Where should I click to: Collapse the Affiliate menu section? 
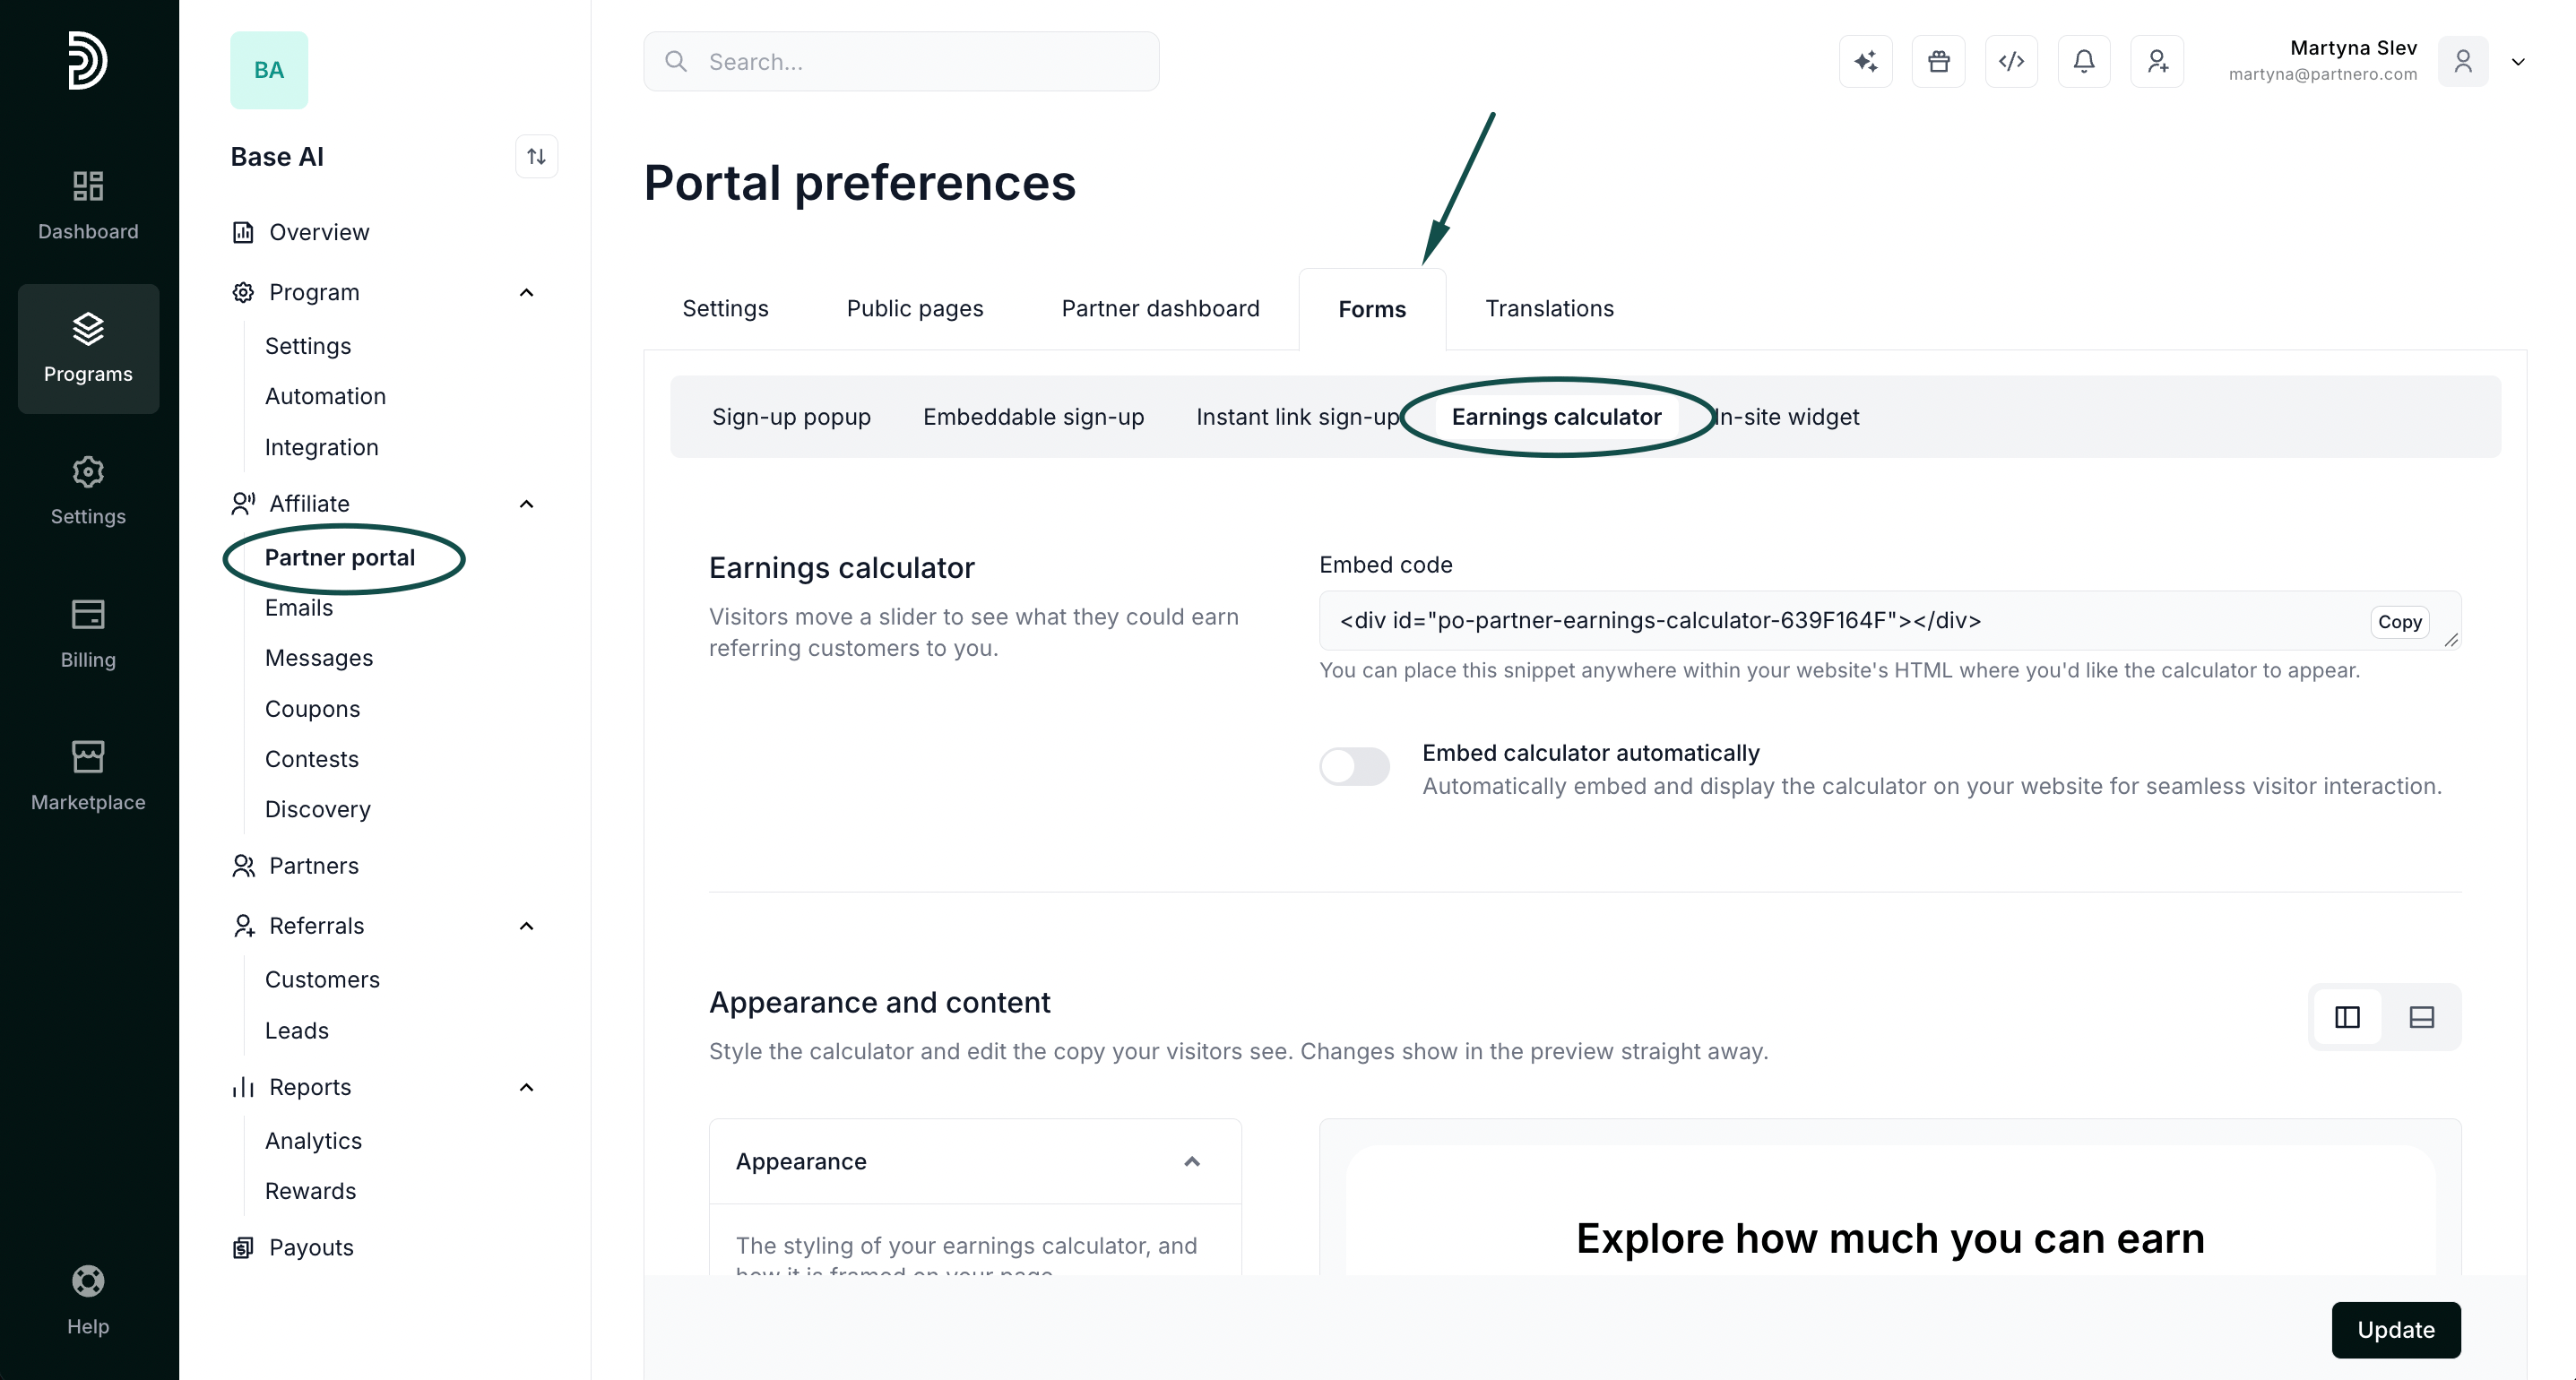526,504
